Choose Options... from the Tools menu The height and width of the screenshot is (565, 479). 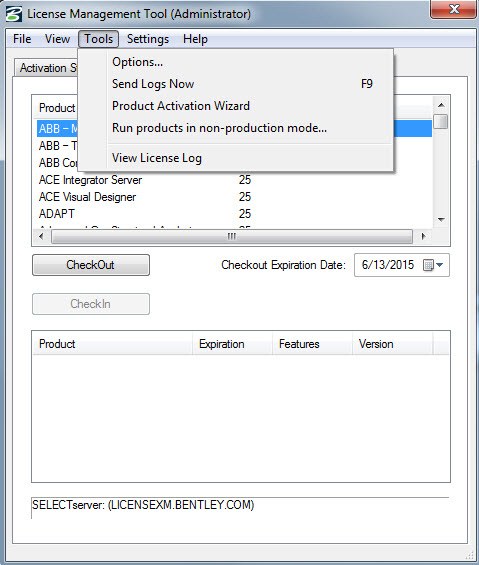(x=236, y=62)
